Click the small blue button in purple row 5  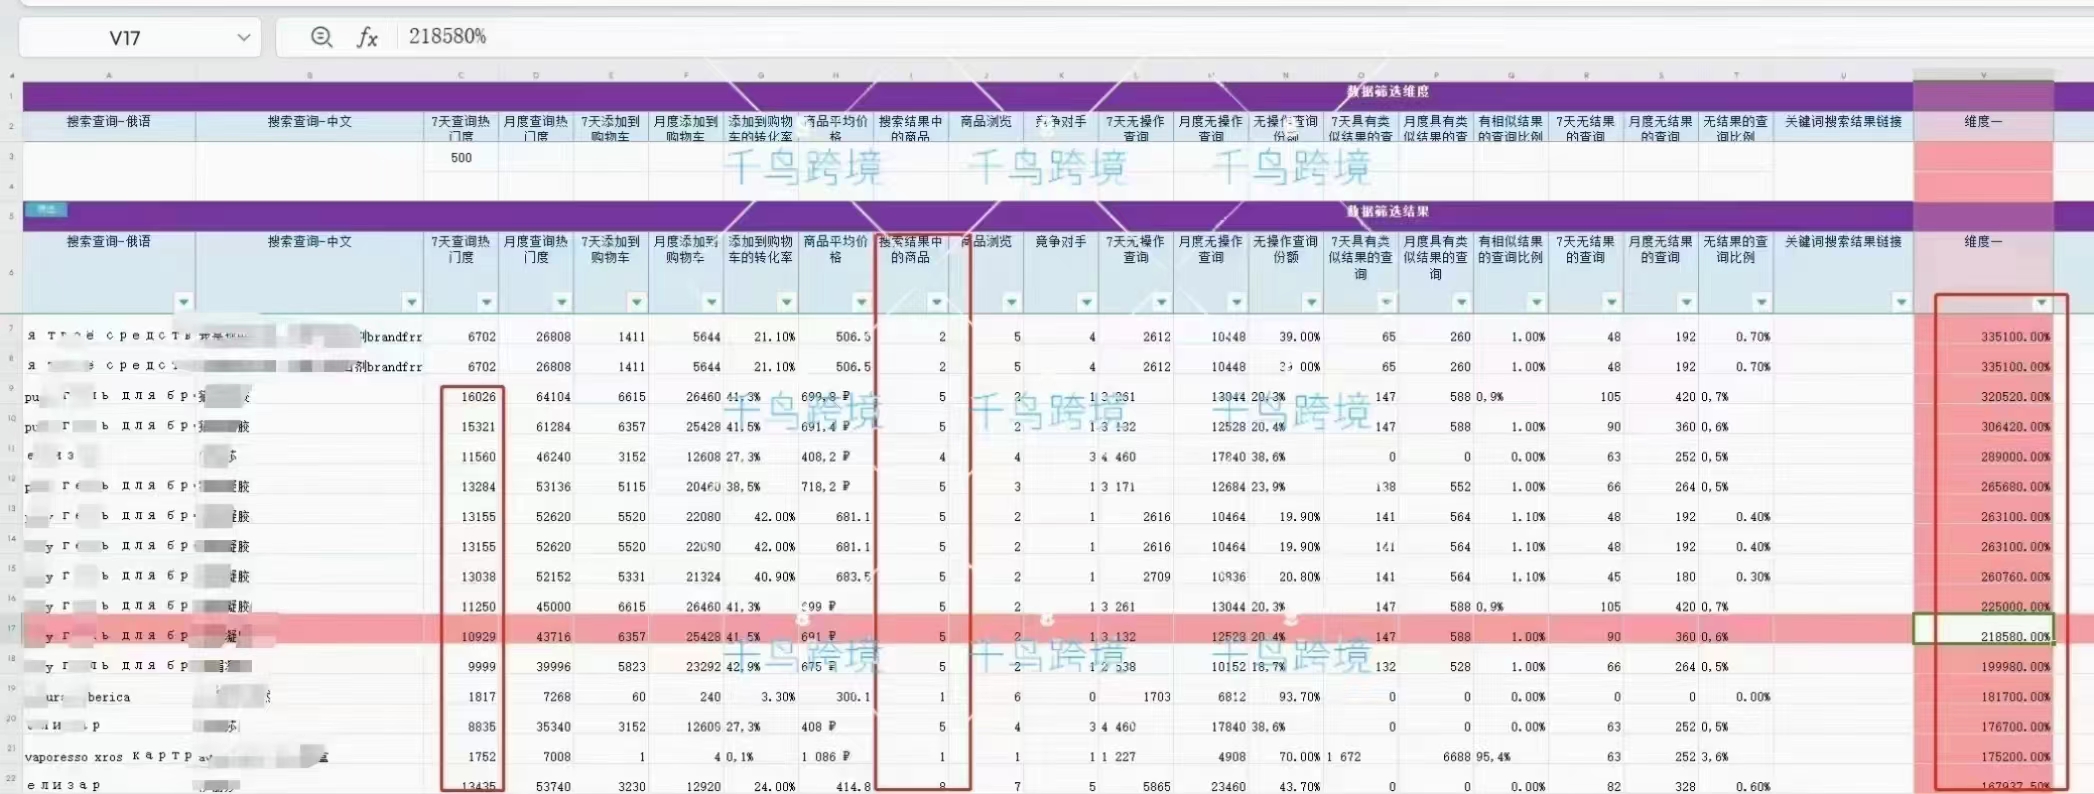pos(46,210)
